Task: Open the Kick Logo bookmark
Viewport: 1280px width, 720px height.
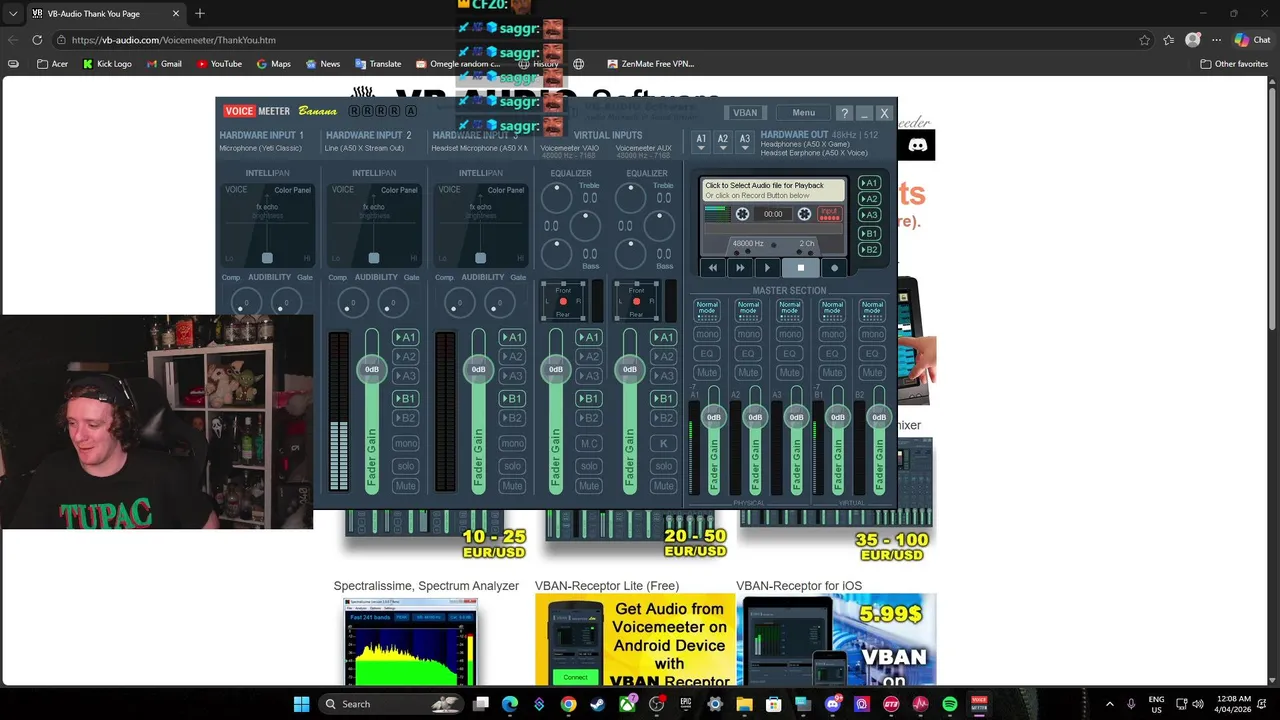Action: (x=107, y=64)
